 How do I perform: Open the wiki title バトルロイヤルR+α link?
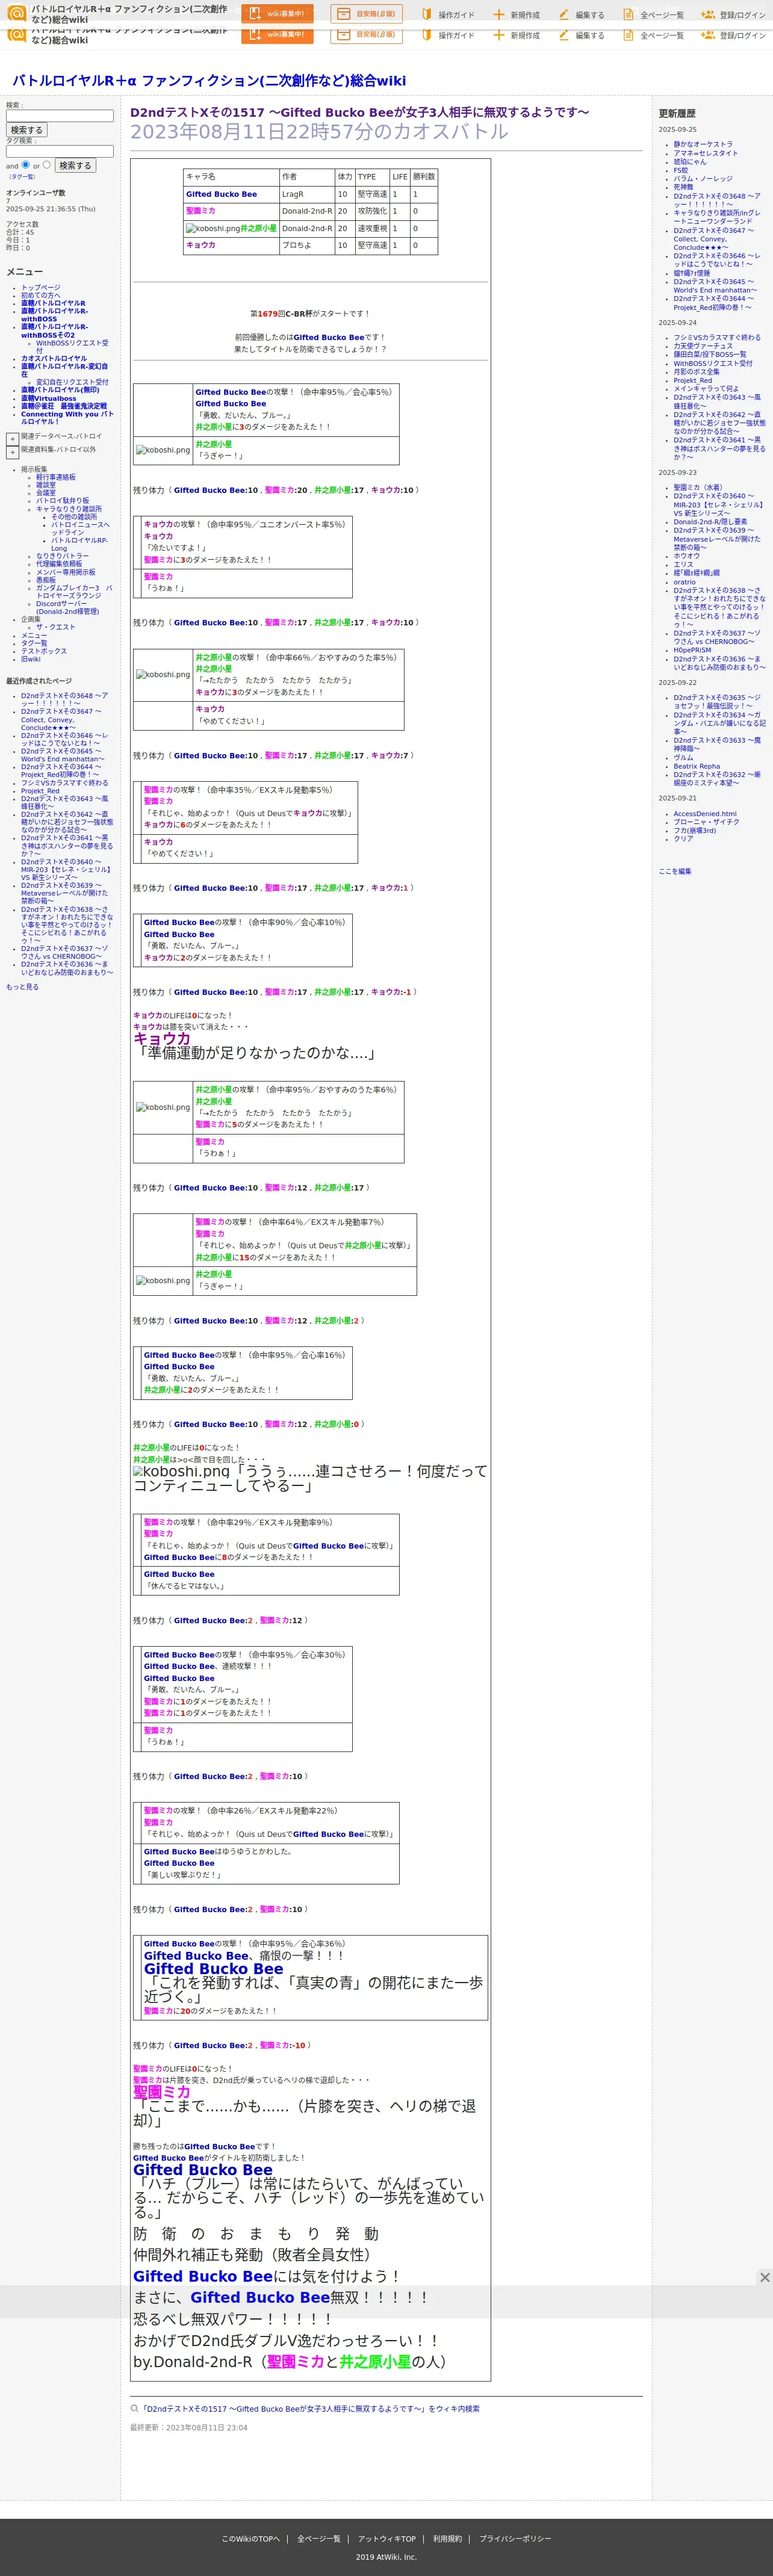(x=208, y=80)
